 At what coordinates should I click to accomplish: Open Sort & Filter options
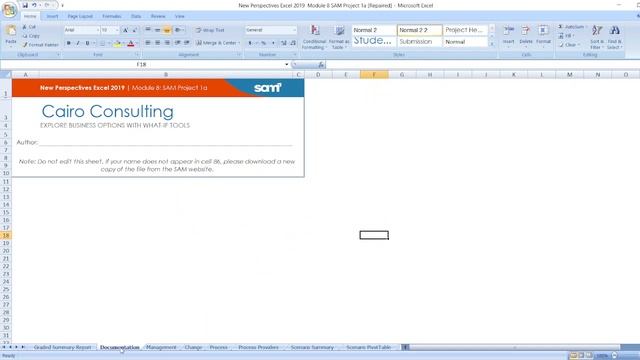click(x=597, y=37)
